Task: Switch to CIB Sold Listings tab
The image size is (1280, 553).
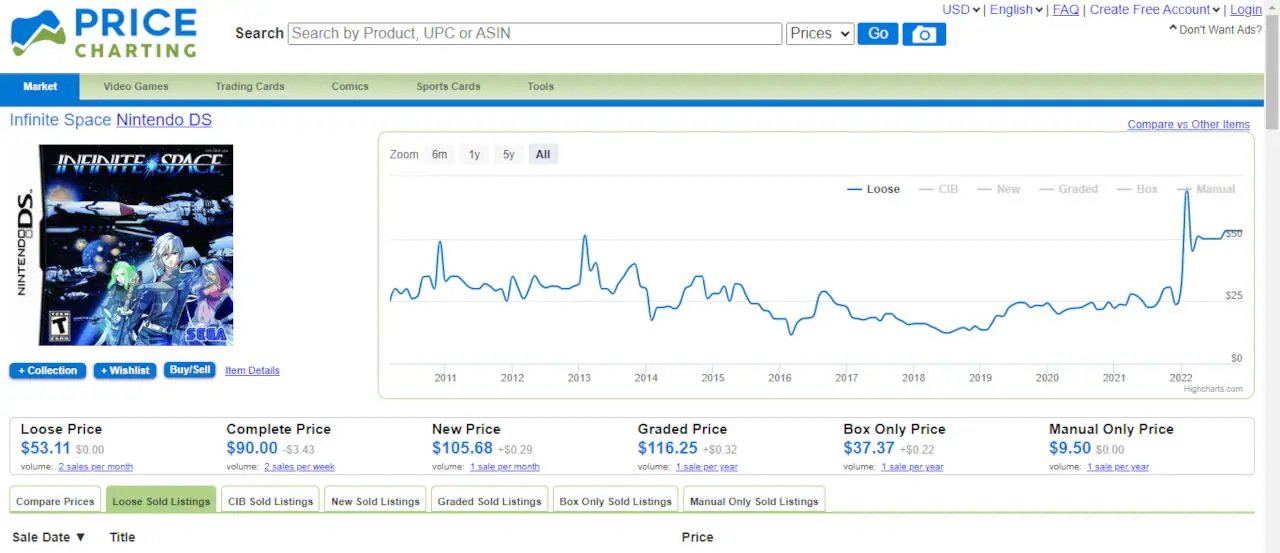Action: coord(270,501)
